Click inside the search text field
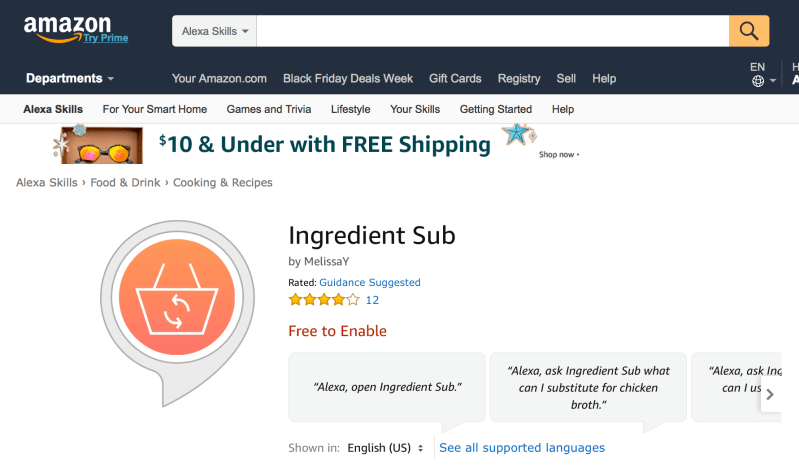The width and height of the screenshot is (799, 467). 492,31
